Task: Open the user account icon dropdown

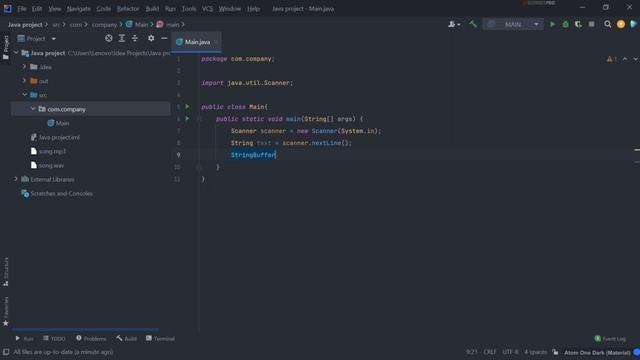Action: pyautogui.click(x=454, y=24)
